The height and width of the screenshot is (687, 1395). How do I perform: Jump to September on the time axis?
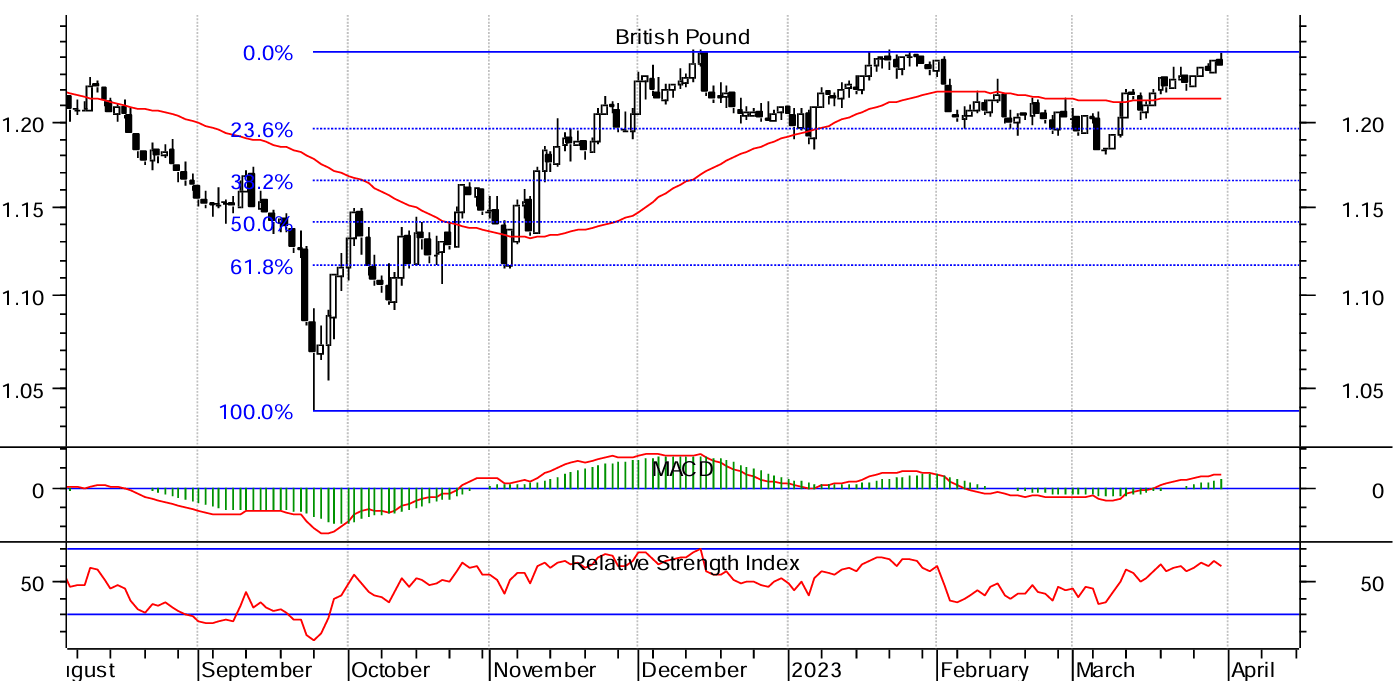click(x=258, y=670)
